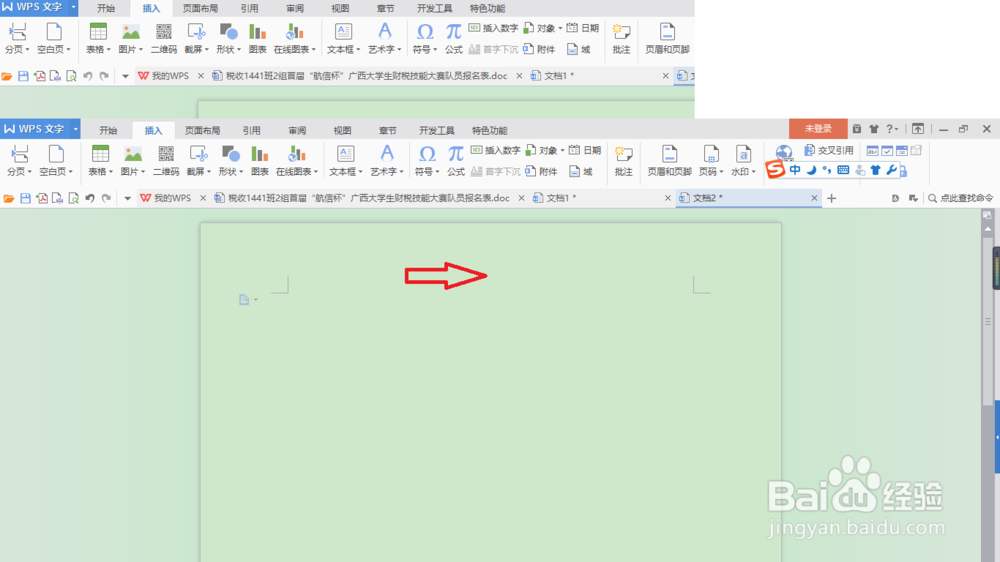Add watermark in front window
The image size is (1000, 562).
coord(743,160)
